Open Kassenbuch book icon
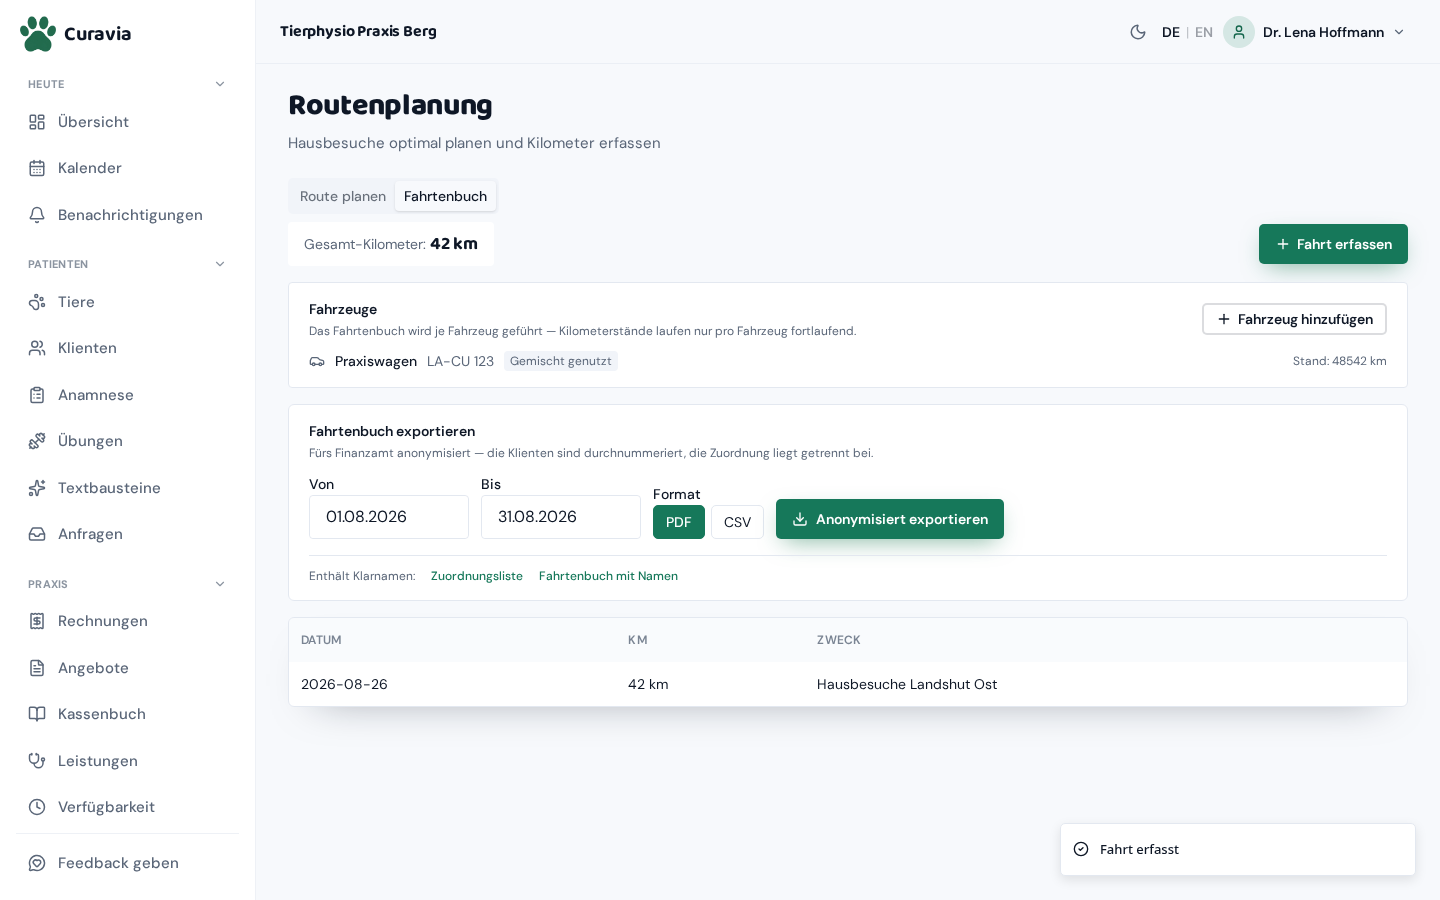The height and width of the screenshot is (900, 1440). [37, 714]
